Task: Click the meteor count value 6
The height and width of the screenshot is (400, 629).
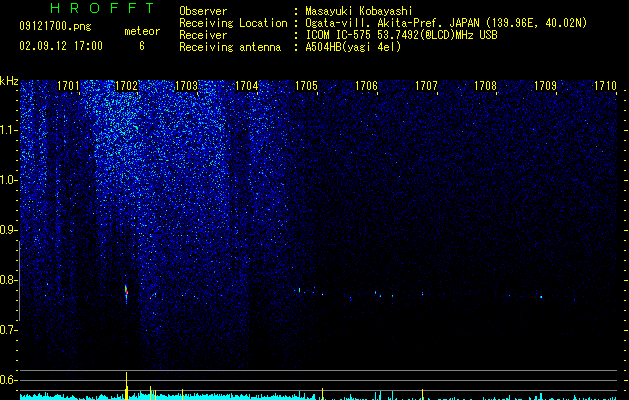Action: point(142,46)
